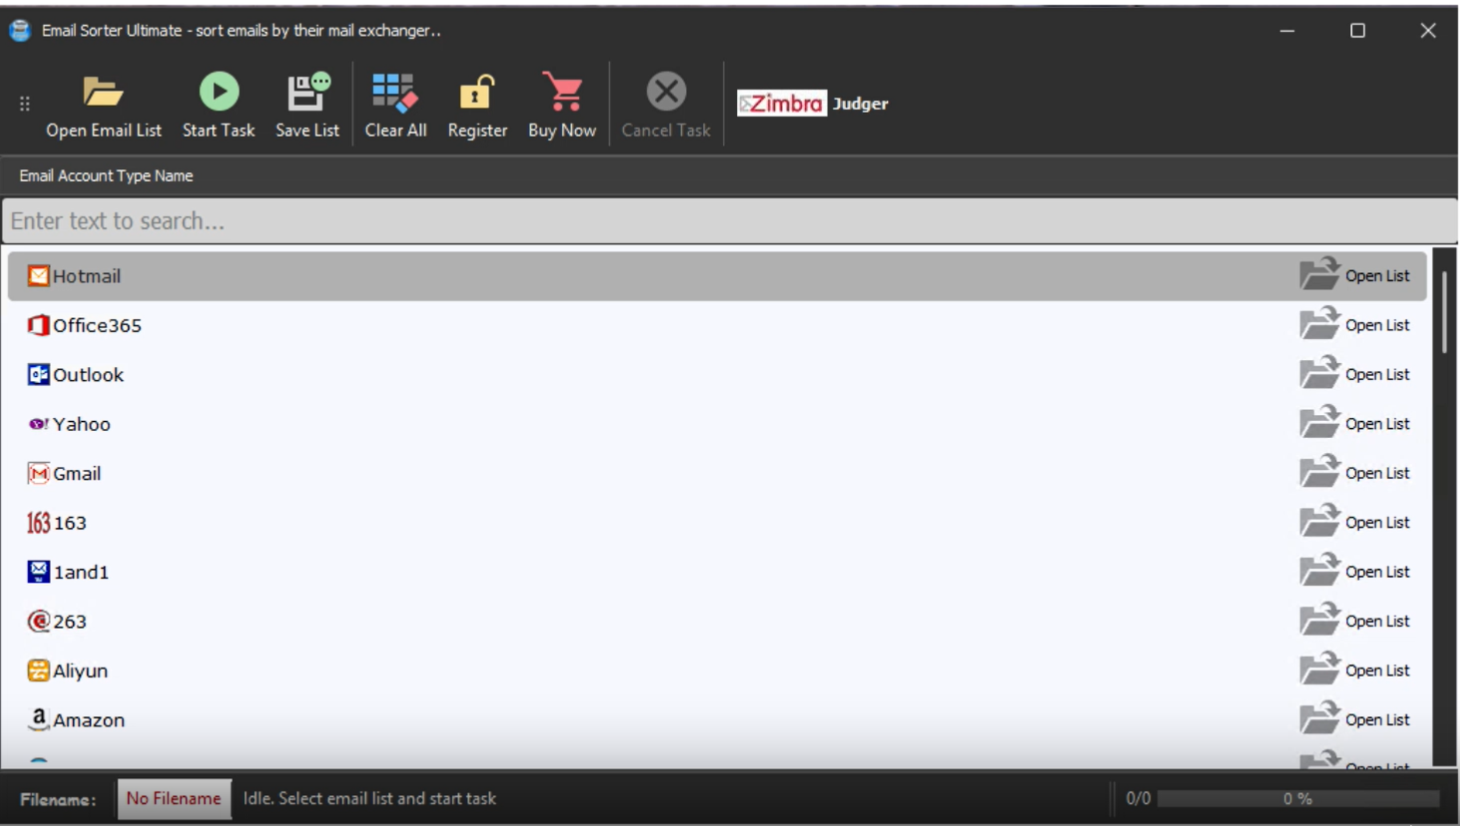Select the 163 row
Image resolution: width=1460 pixels, height=826 pixels.
pyautogui.click(x=717, y=522)
